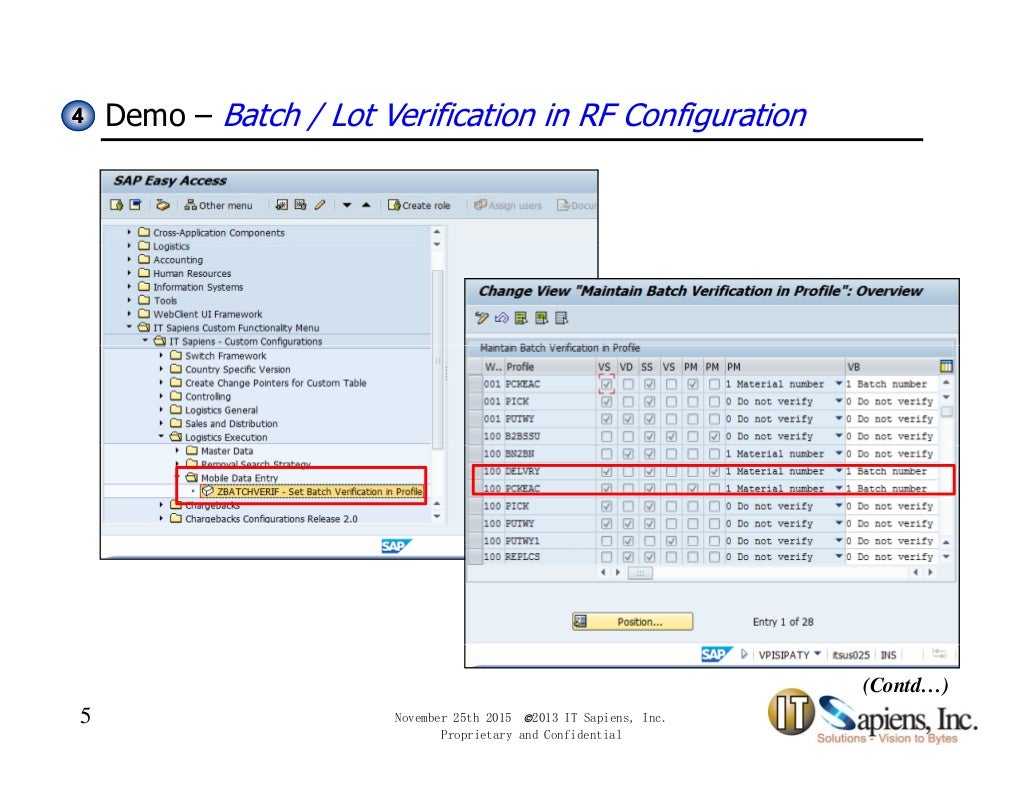
Task: Click the pencil edit icon in Easy Access toolbar
Action: (x=319, y=205)
